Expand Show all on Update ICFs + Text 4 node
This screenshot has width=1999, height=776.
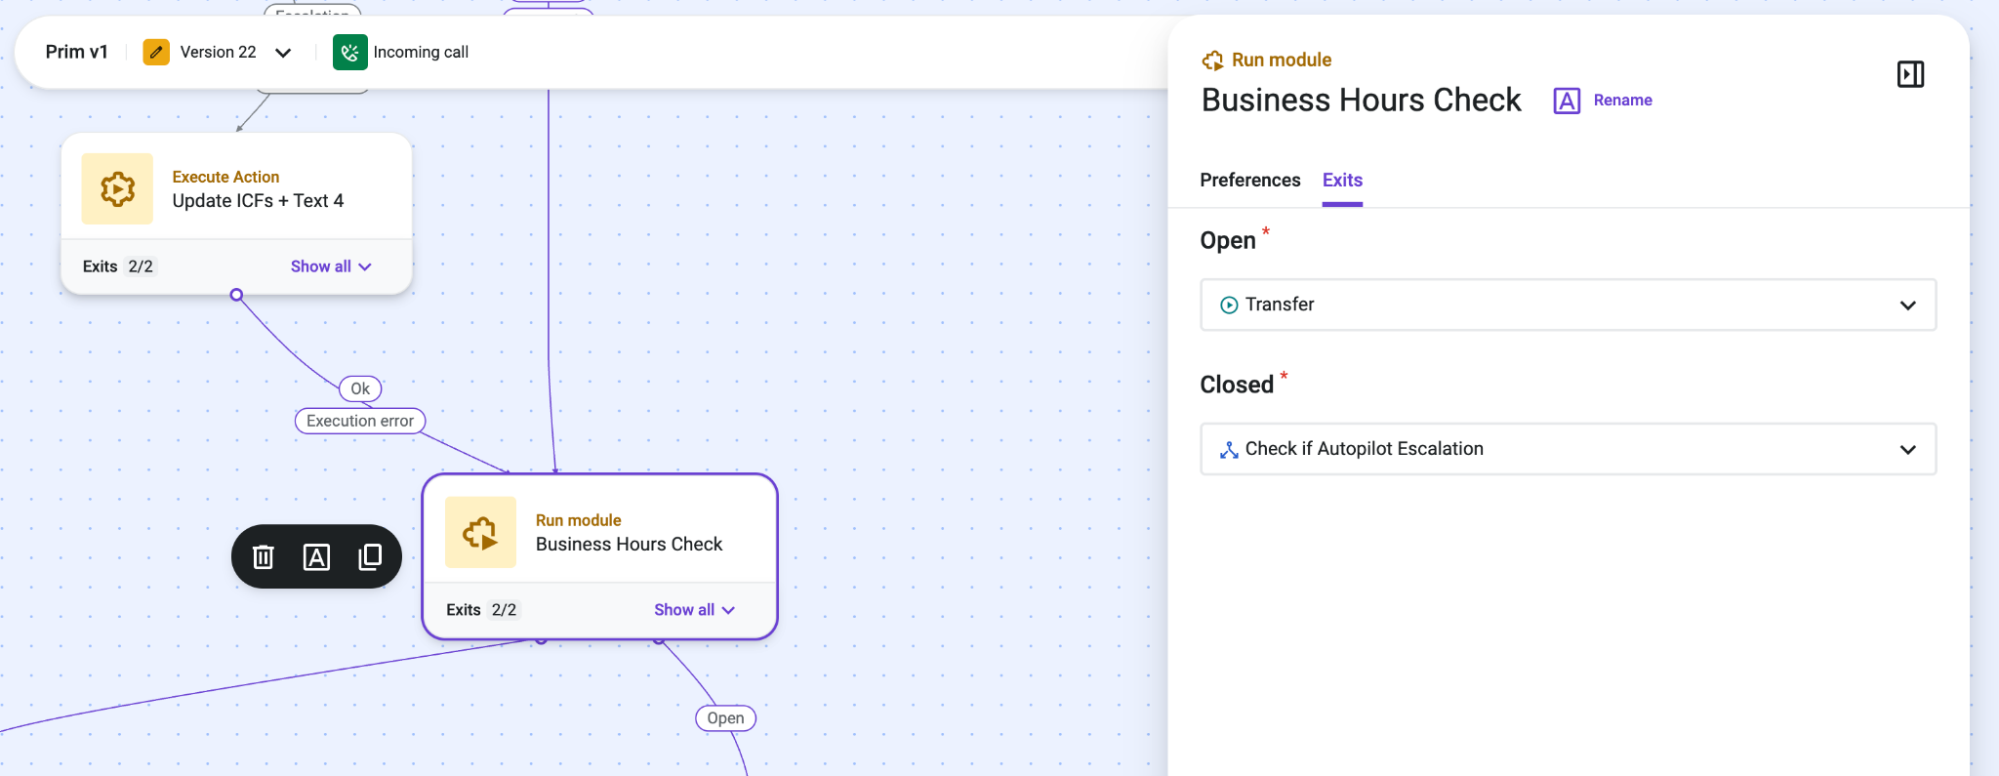coord(331,266)
